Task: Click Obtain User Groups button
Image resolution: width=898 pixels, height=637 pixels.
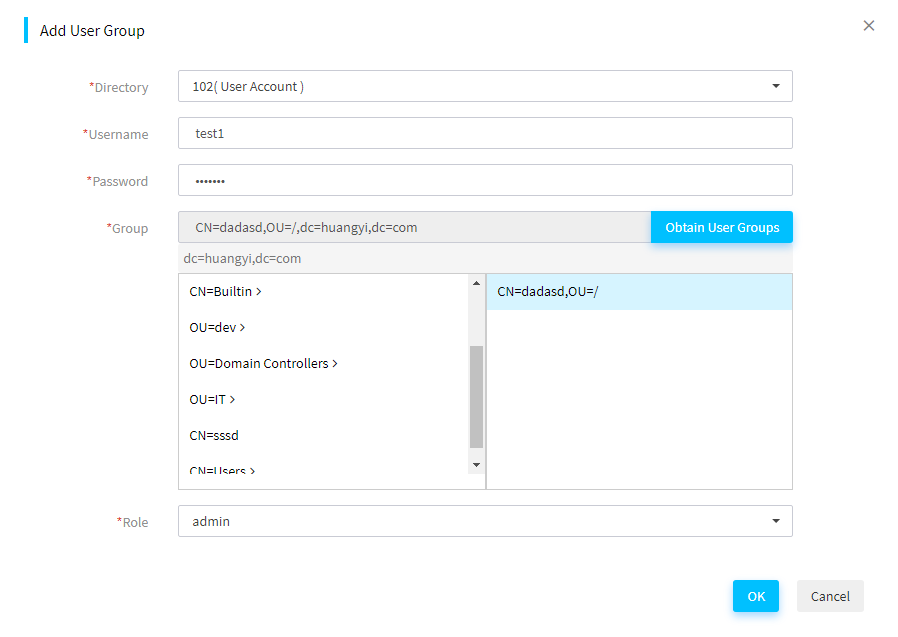Action: point(722,227)
